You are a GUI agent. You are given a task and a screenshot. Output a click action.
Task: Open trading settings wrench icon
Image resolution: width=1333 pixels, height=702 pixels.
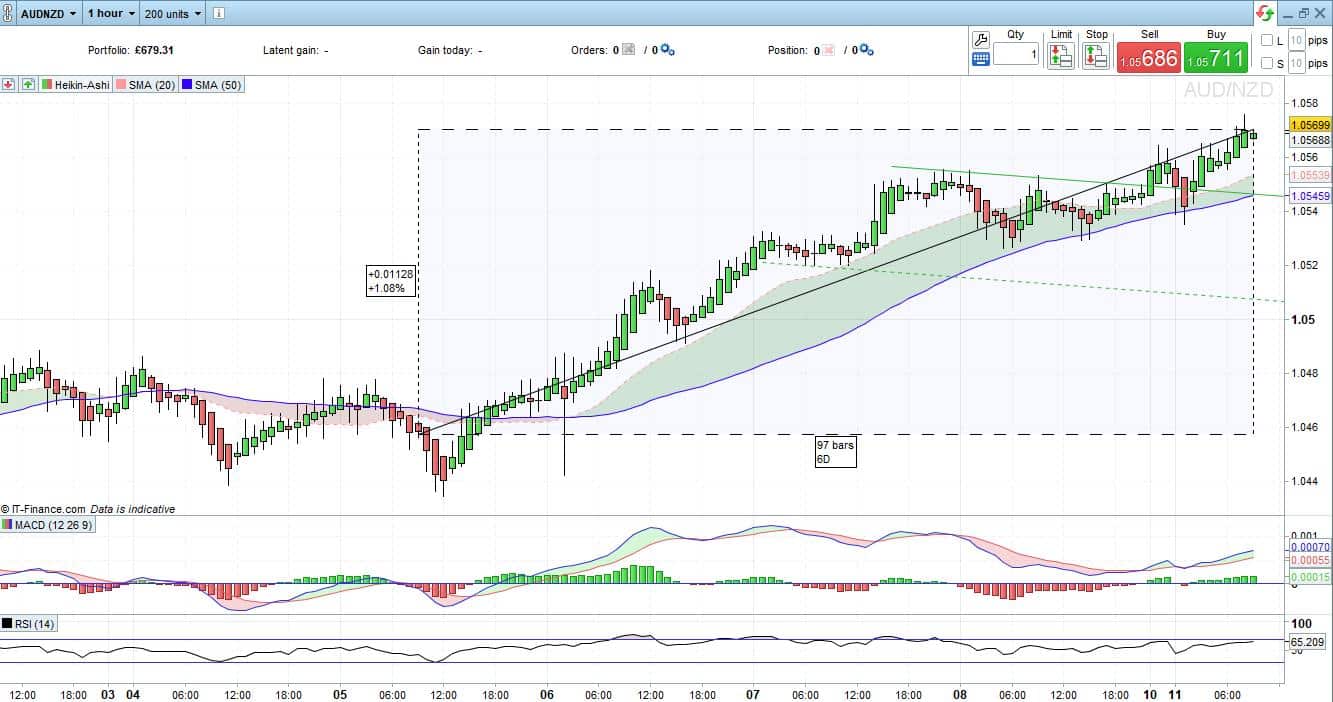pos(980,40)
